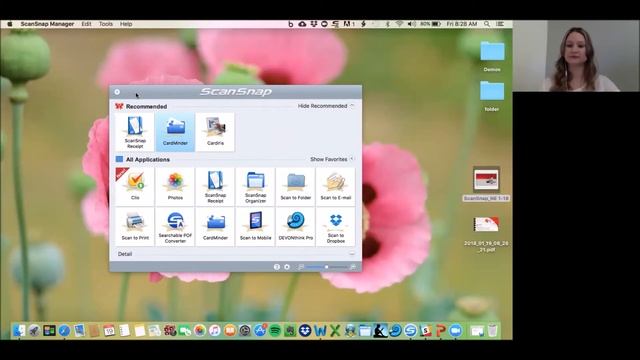This screenshot has height=360, width=640.
Task: Choose the Clio application tile
Action: click(x=135, y=186)
